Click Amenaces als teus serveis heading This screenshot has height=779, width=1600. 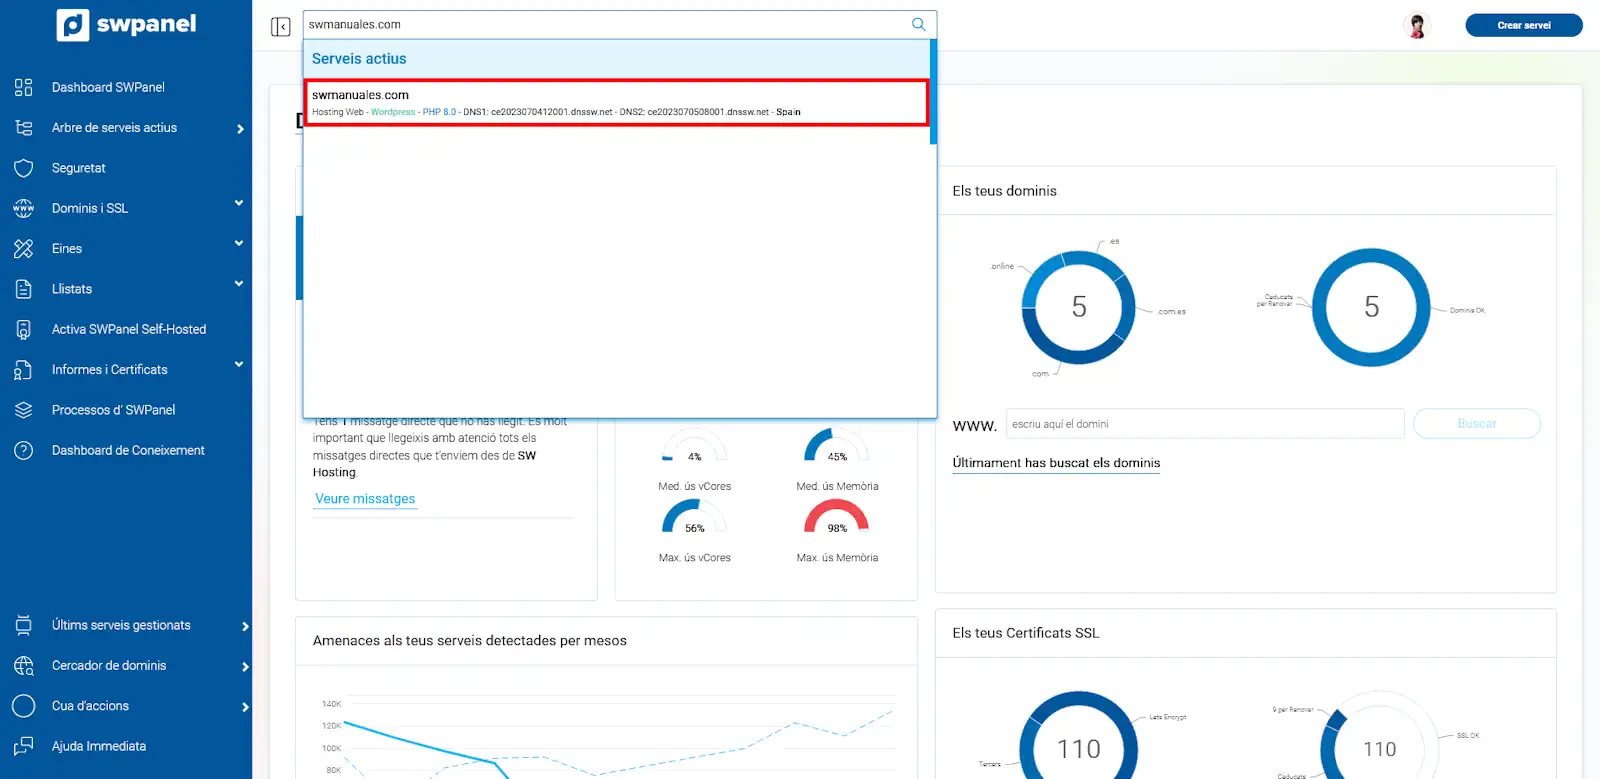470,641
